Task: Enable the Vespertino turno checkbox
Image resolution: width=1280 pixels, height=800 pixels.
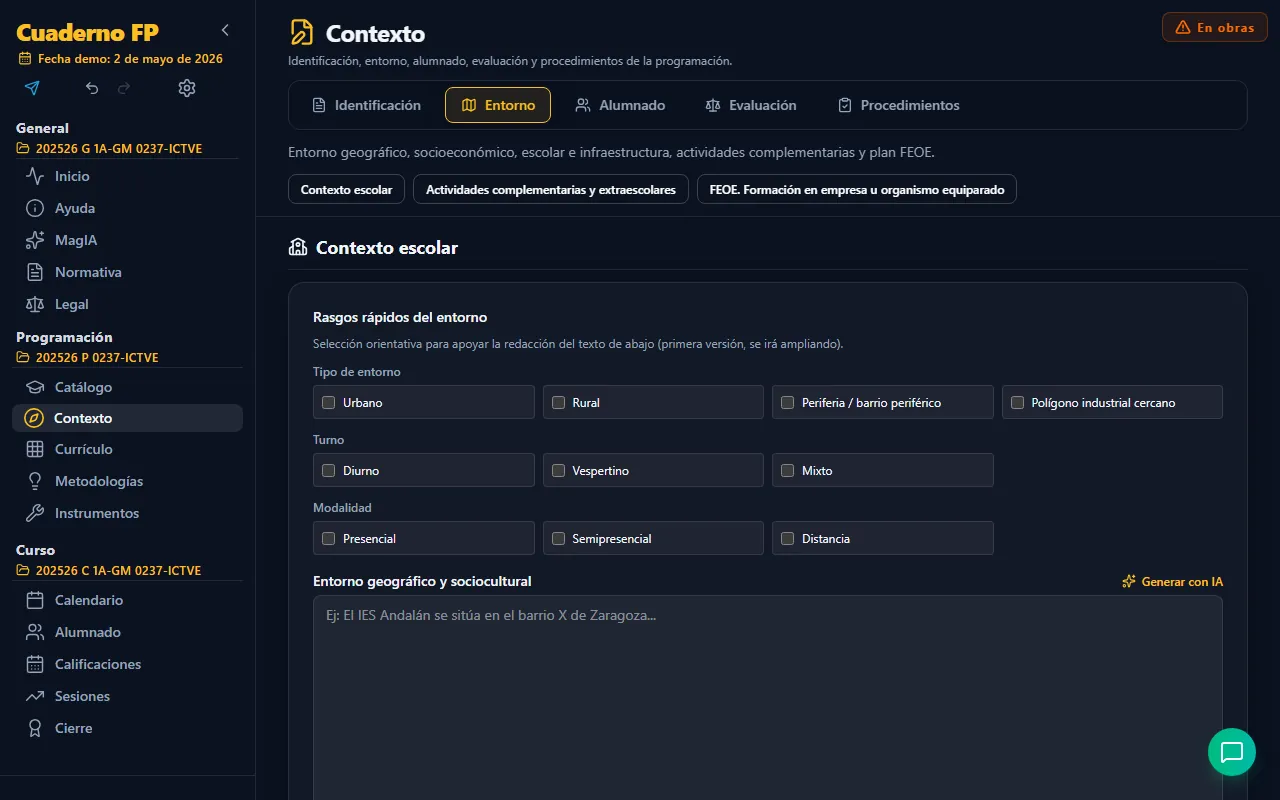Action: coord(558,470)
